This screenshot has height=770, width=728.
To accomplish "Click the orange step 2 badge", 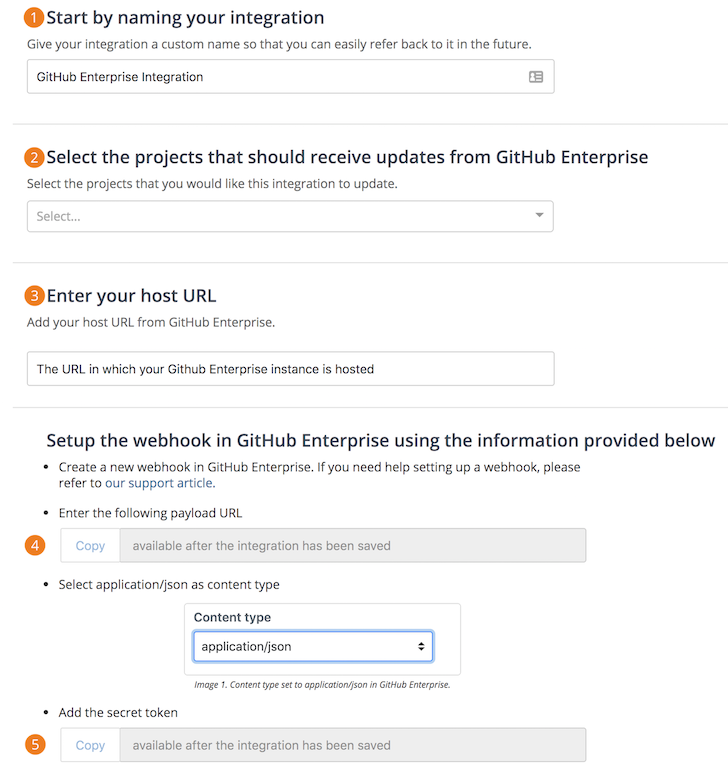I will pyautogui.click(x=35, y=158).
